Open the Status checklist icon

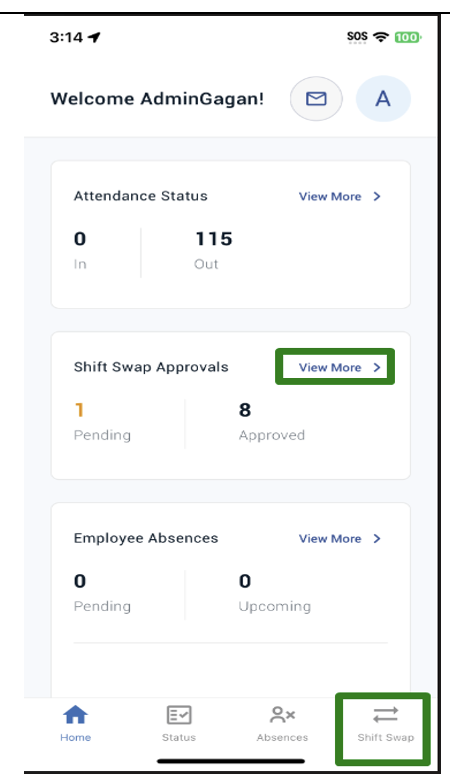coord(179,715)
